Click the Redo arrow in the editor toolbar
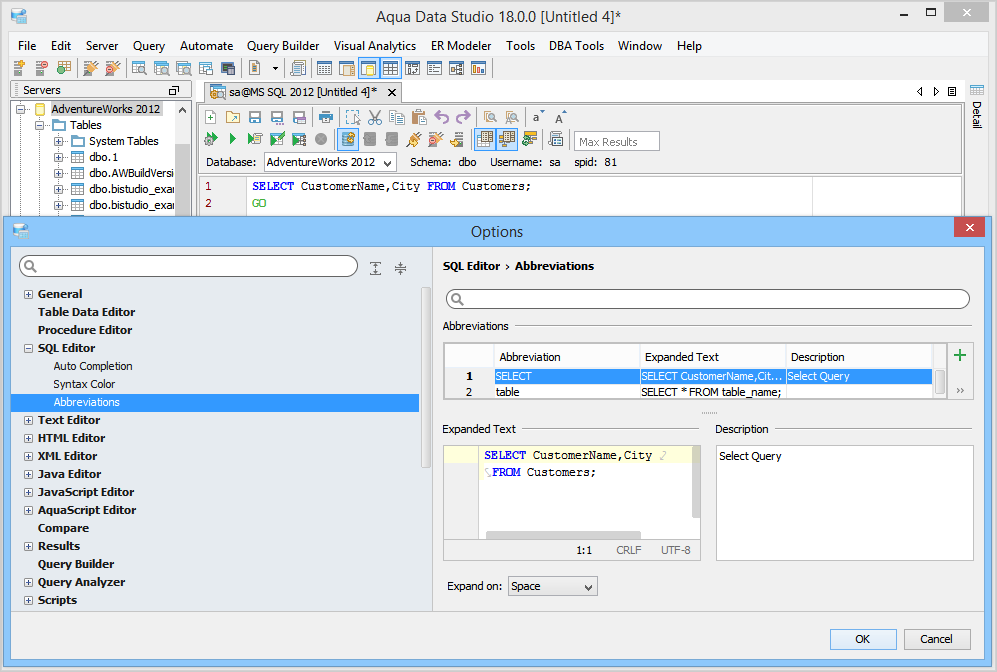 [x=464, y=117]
